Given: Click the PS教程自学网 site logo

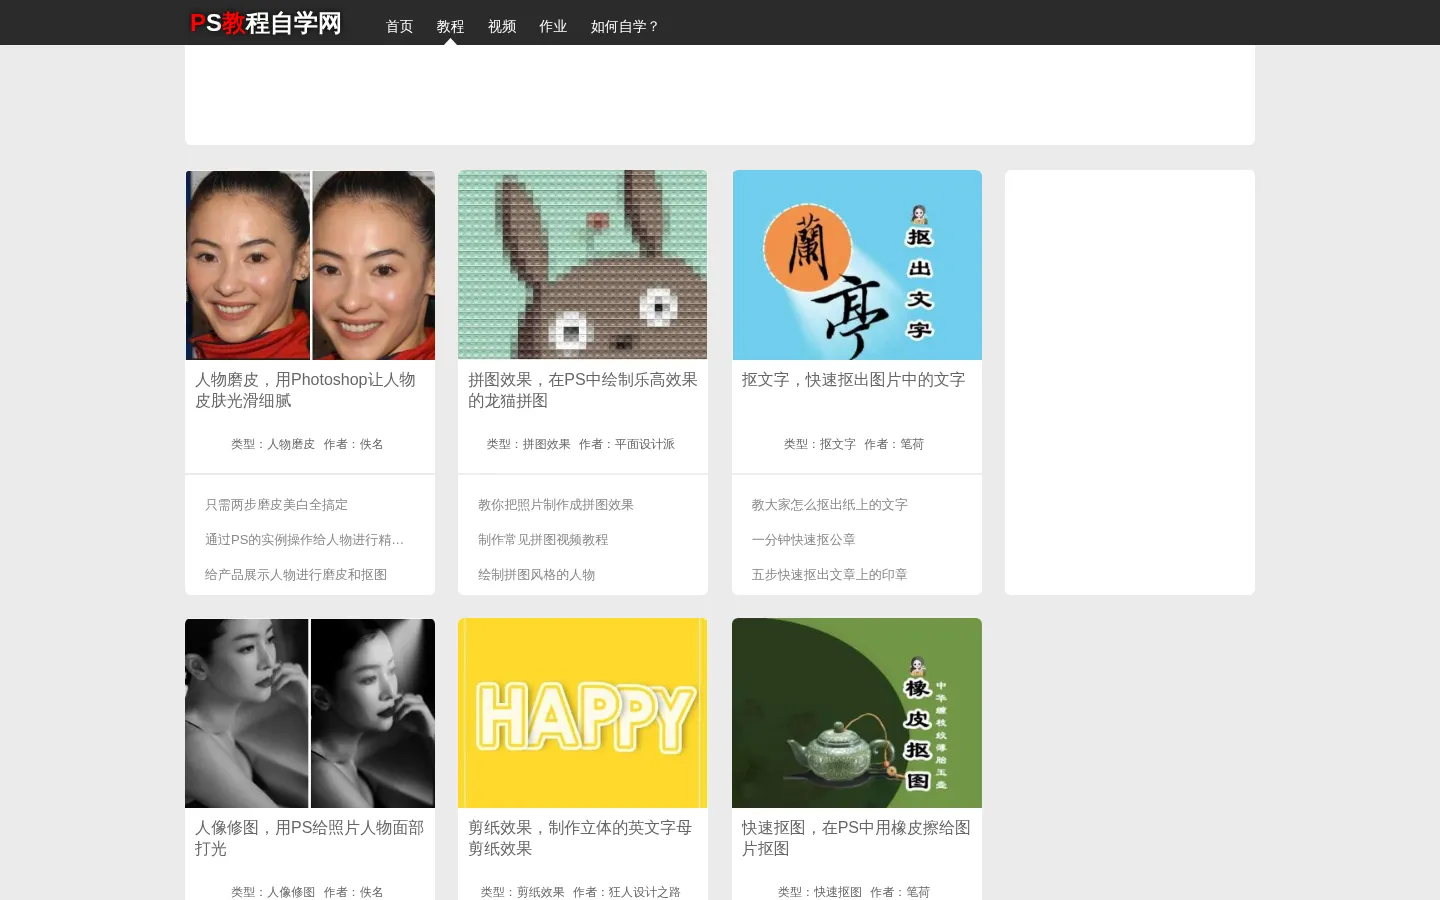Looking at the screenshot, I should 266,23.
